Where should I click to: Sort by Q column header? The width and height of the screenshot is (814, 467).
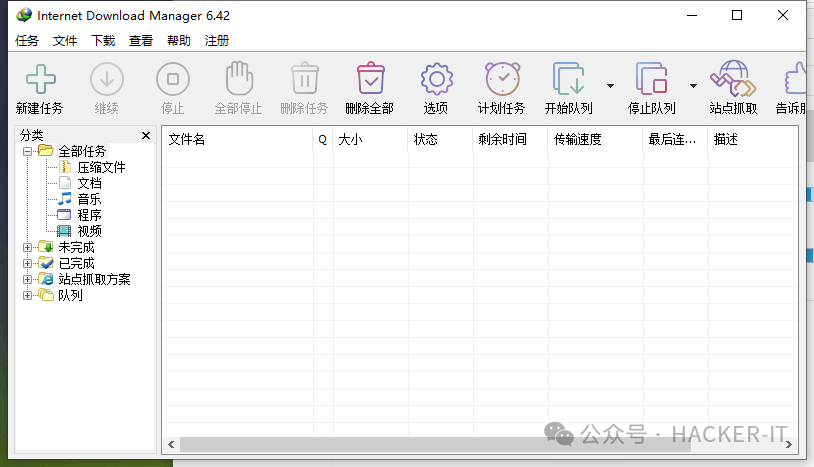pyautogui.click(x=323, y=139)
